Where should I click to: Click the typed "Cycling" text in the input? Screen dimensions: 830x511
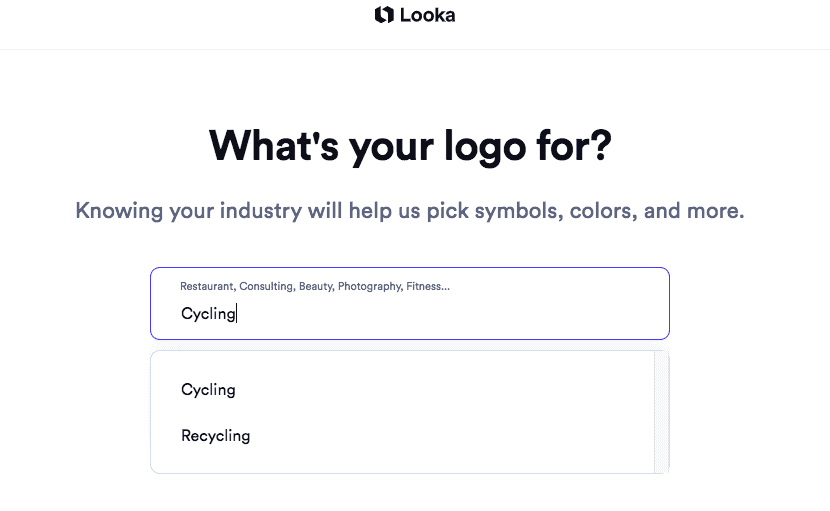click(208, 314)
